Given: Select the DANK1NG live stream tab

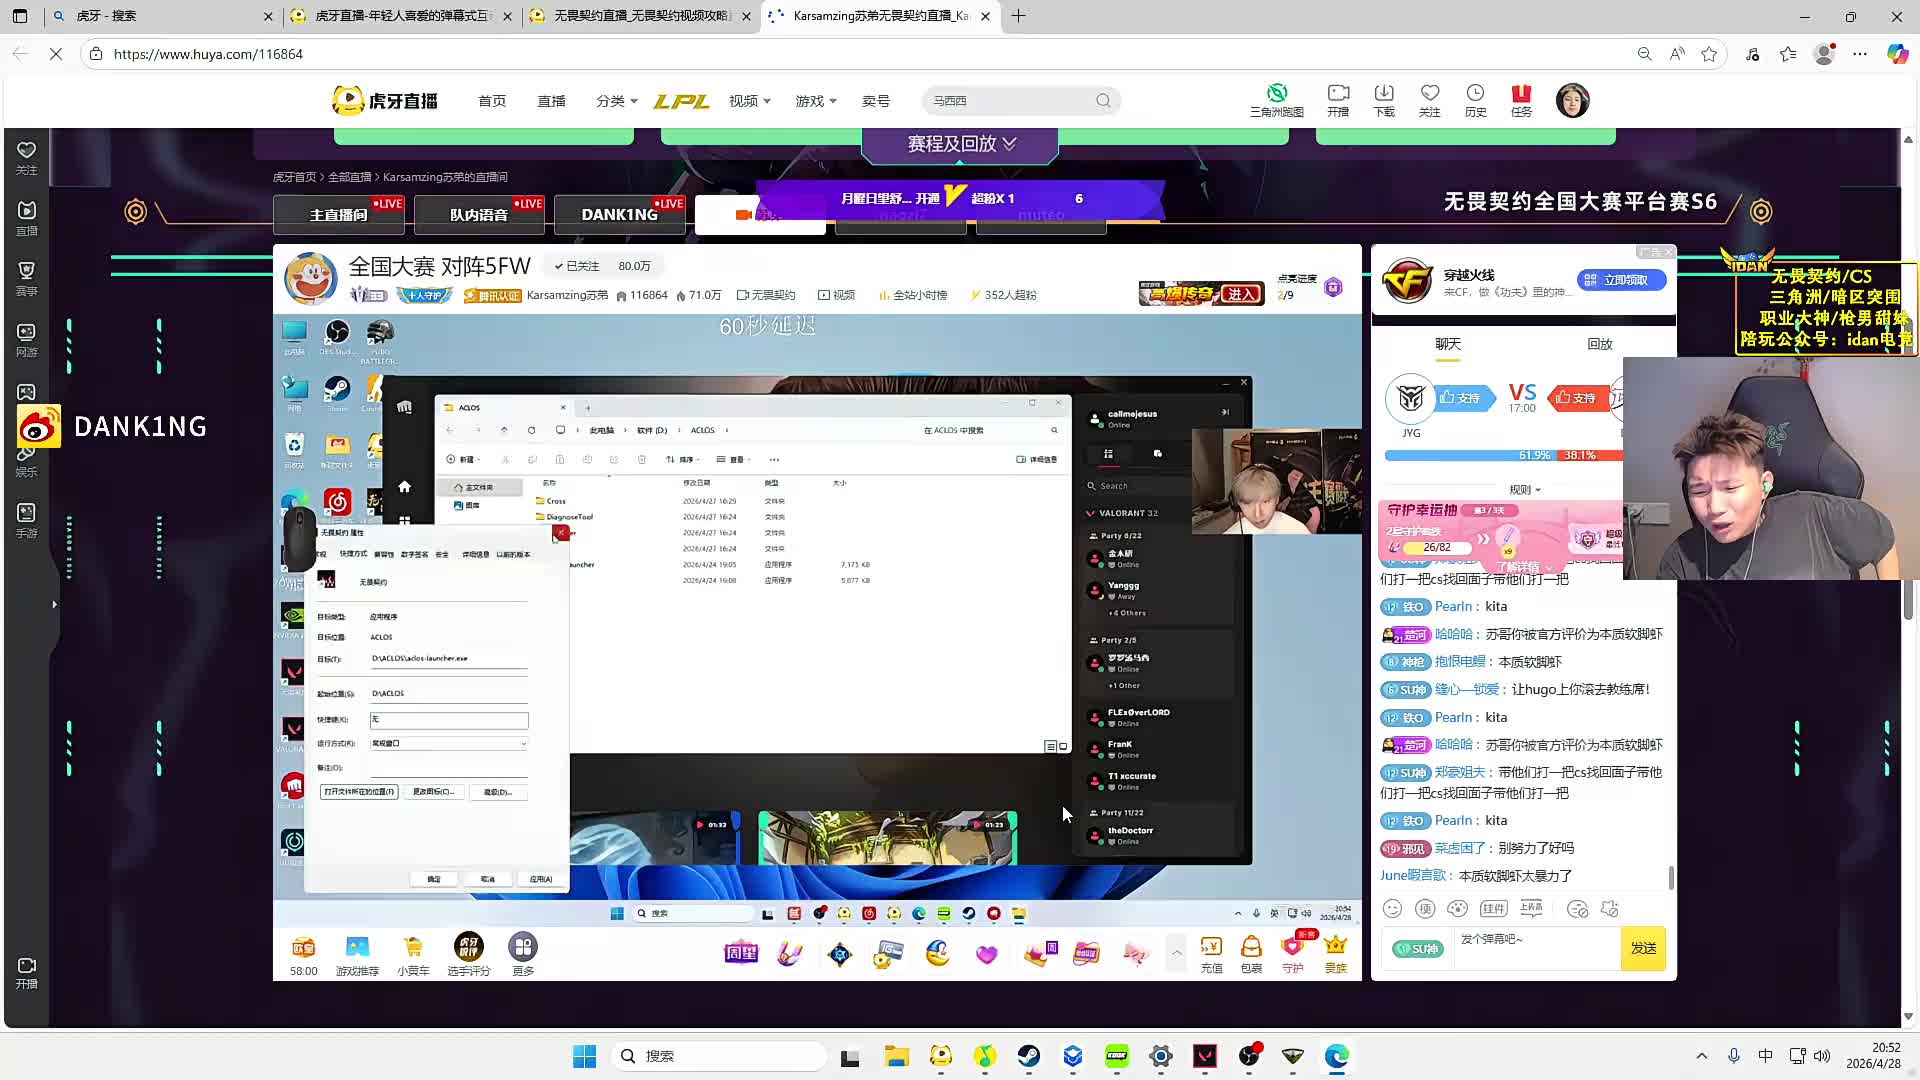Looking at the screenshot, I should (x=620, y=214).
